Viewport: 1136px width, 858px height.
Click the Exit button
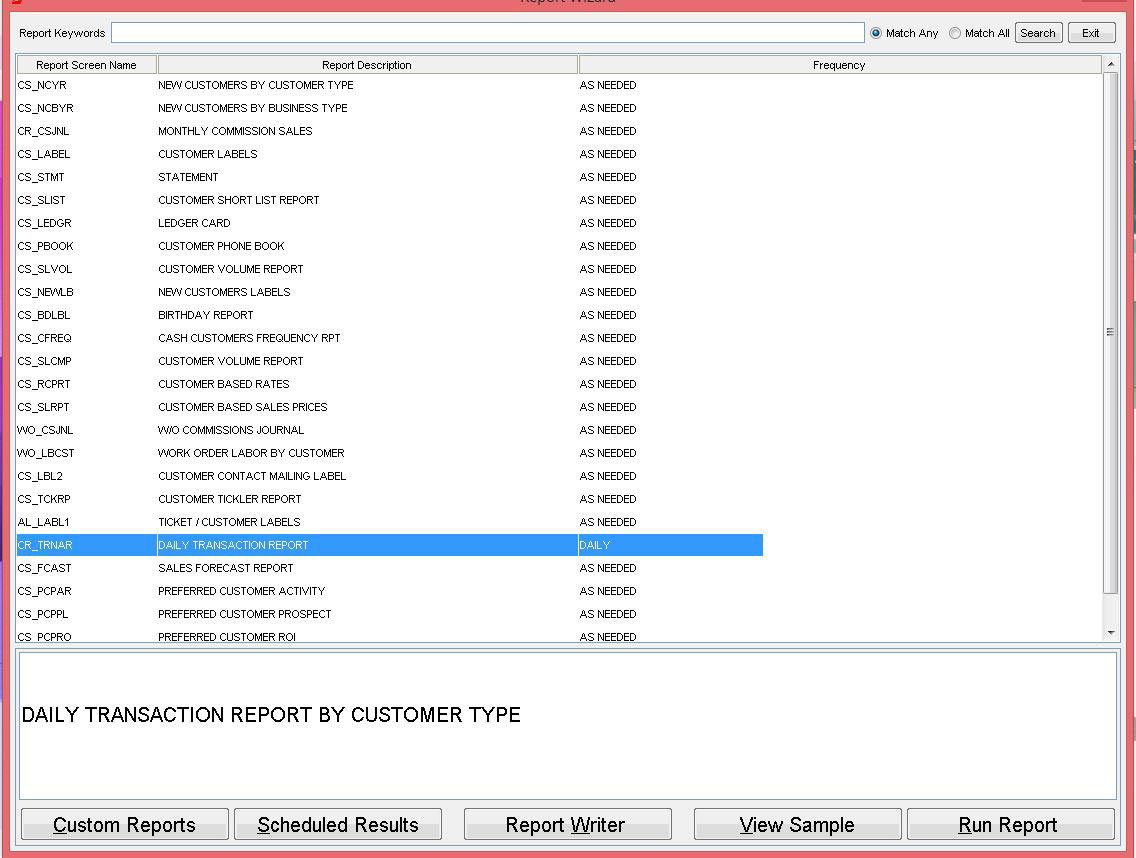point(1091,33)
